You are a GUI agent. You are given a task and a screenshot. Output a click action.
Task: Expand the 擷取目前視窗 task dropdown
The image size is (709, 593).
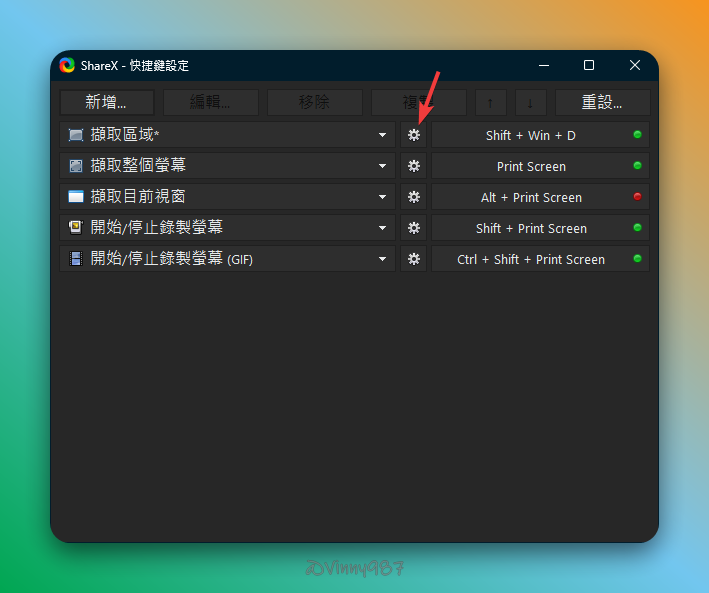tap(382, 197)
